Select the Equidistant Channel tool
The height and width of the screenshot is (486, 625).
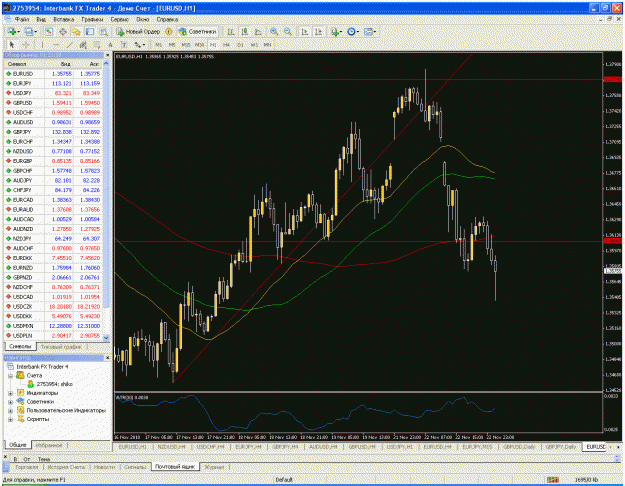(83, 45)
